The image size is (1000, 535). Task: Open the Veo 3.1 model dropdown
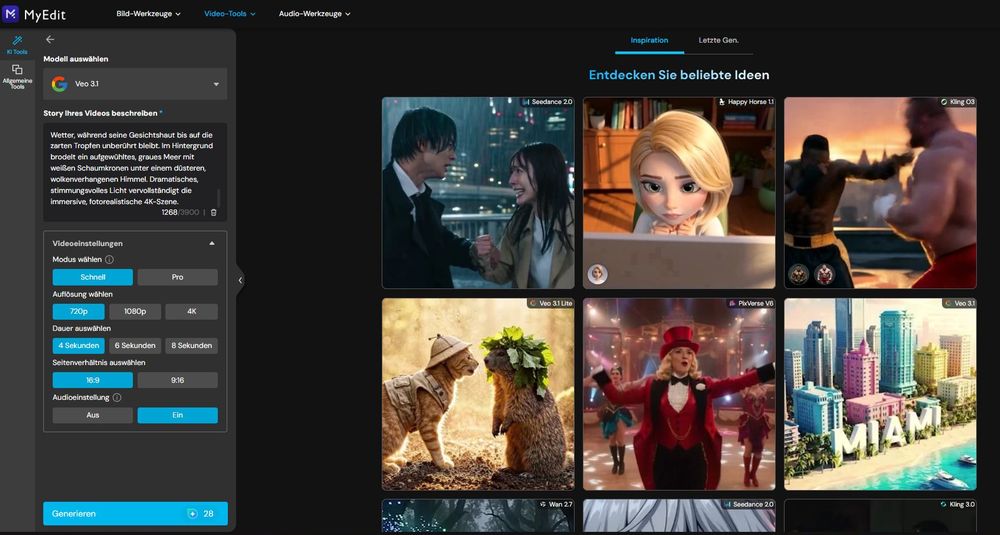pos(135,84)
